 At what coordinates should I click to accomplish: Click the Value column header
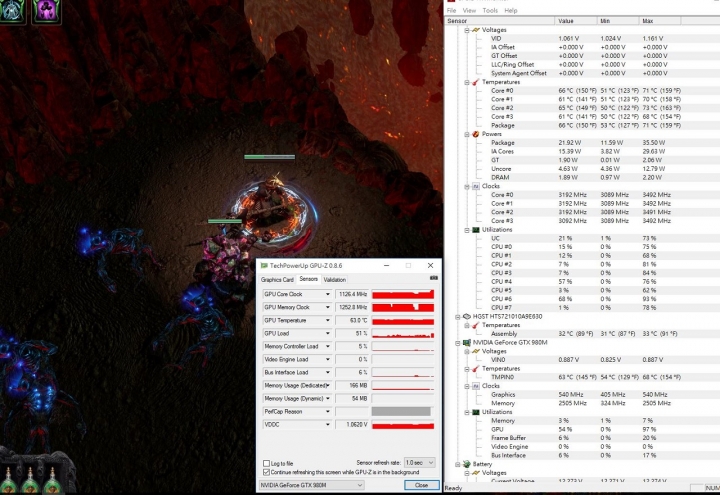click(x=576, y=21)
